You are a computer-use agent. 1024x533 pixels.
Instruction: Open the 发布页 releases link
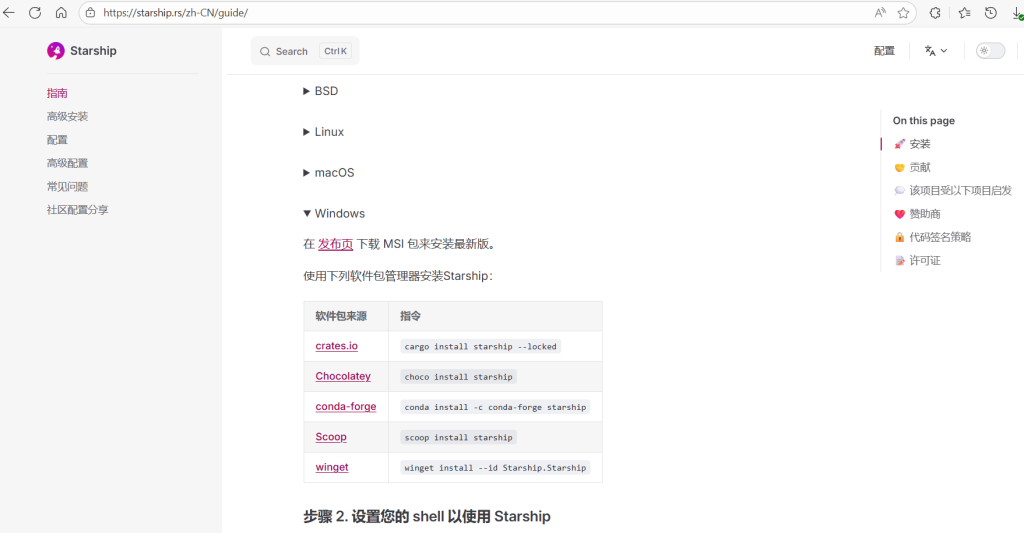tap(336, 244)
